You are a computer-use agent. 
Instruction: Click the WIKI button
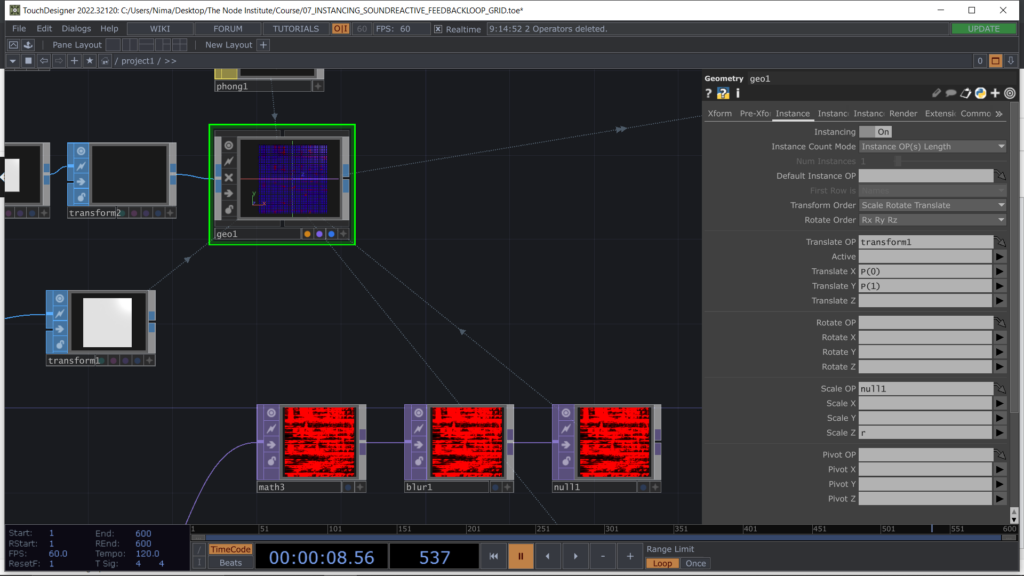pyautogui.click(x=160, y=29)
